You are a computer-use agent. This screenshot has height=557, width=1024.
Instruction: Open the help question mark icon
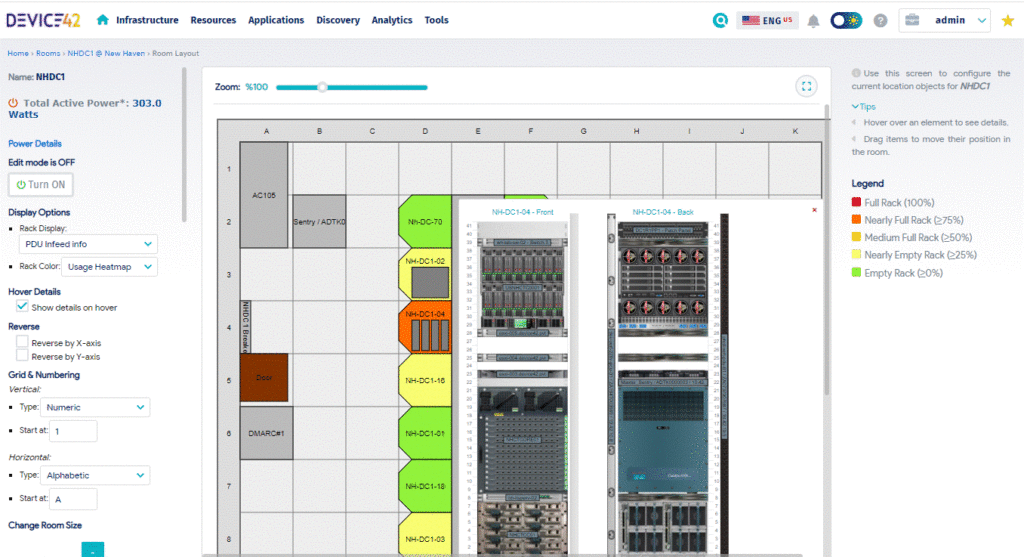[x=880, y=20]
